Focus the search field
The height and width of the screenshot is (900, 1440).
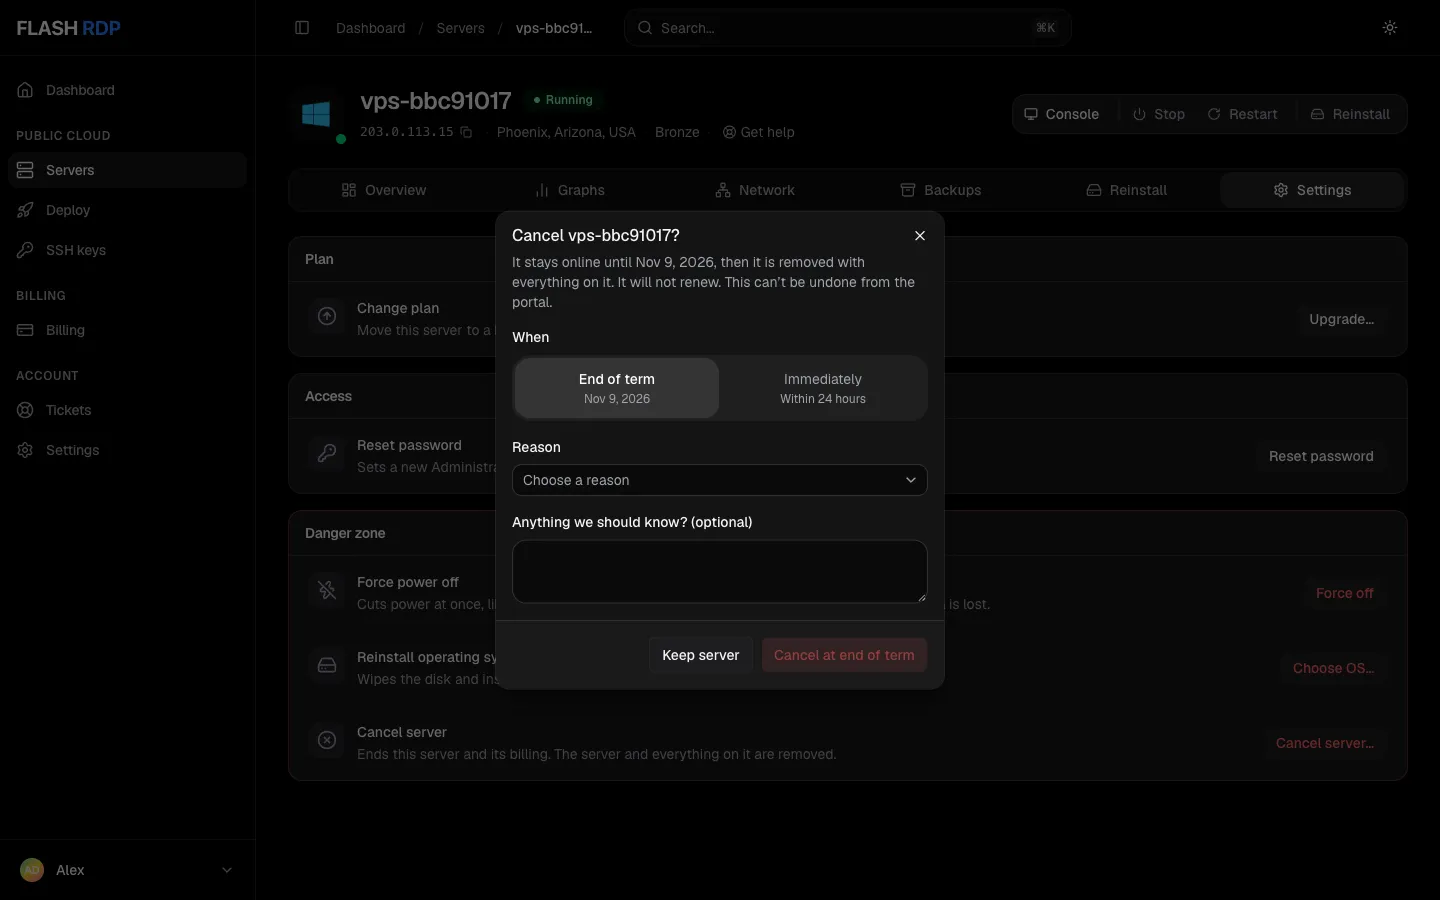click(x=848, y=28)
